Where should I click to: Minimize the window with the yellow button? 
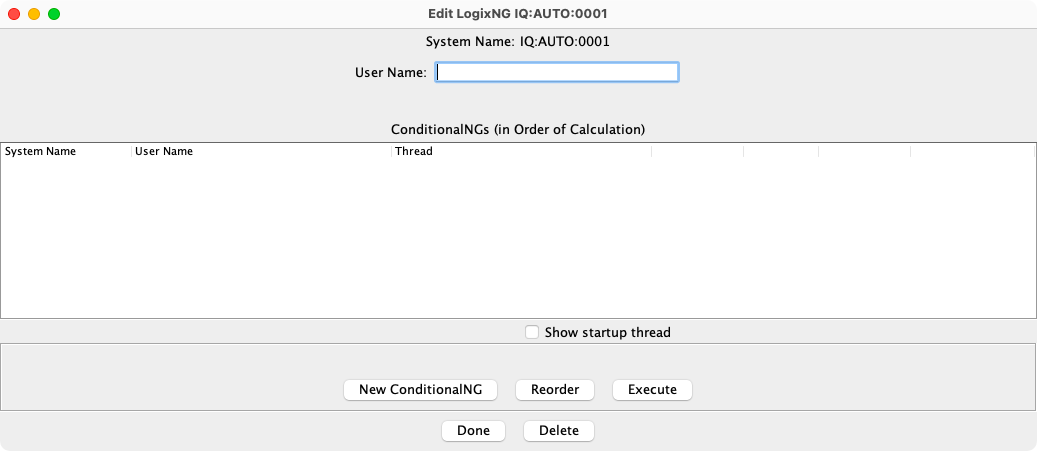coord(34,14)
